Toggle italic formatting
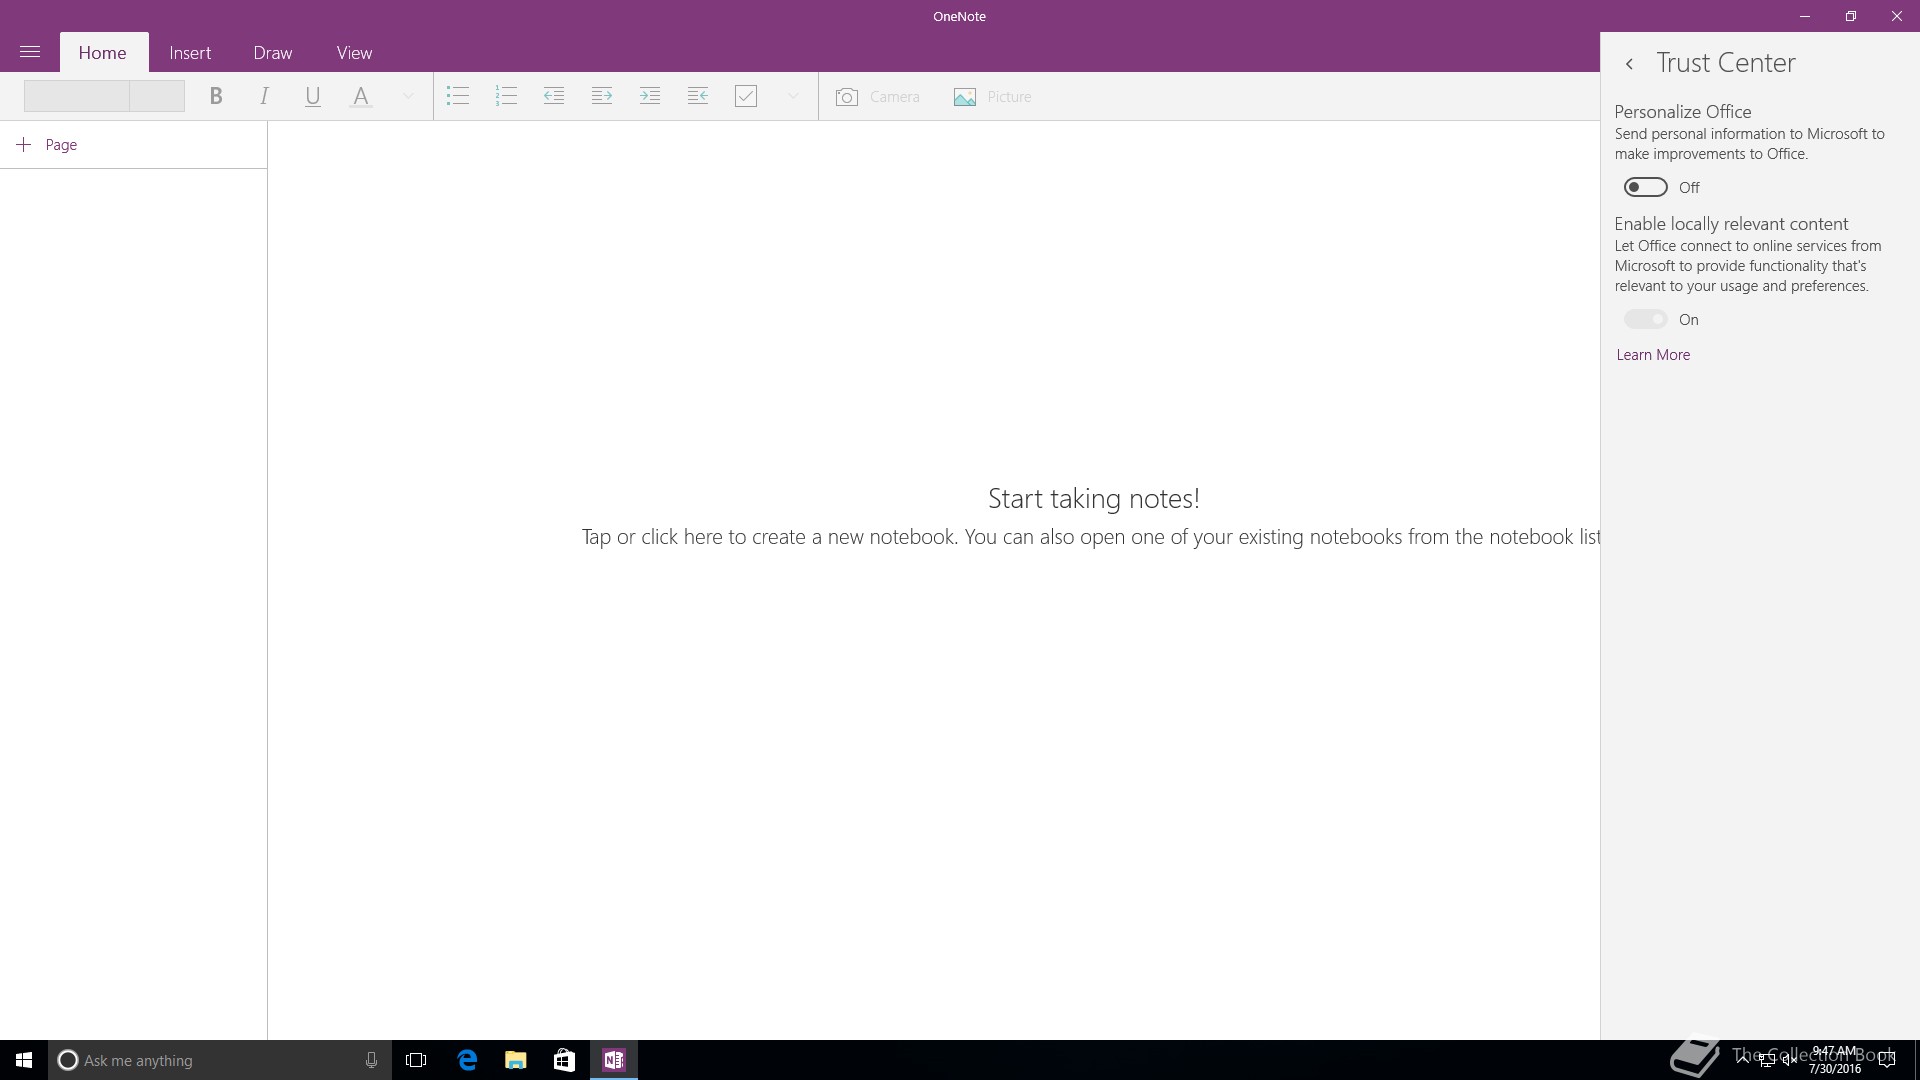 point(264,96)
